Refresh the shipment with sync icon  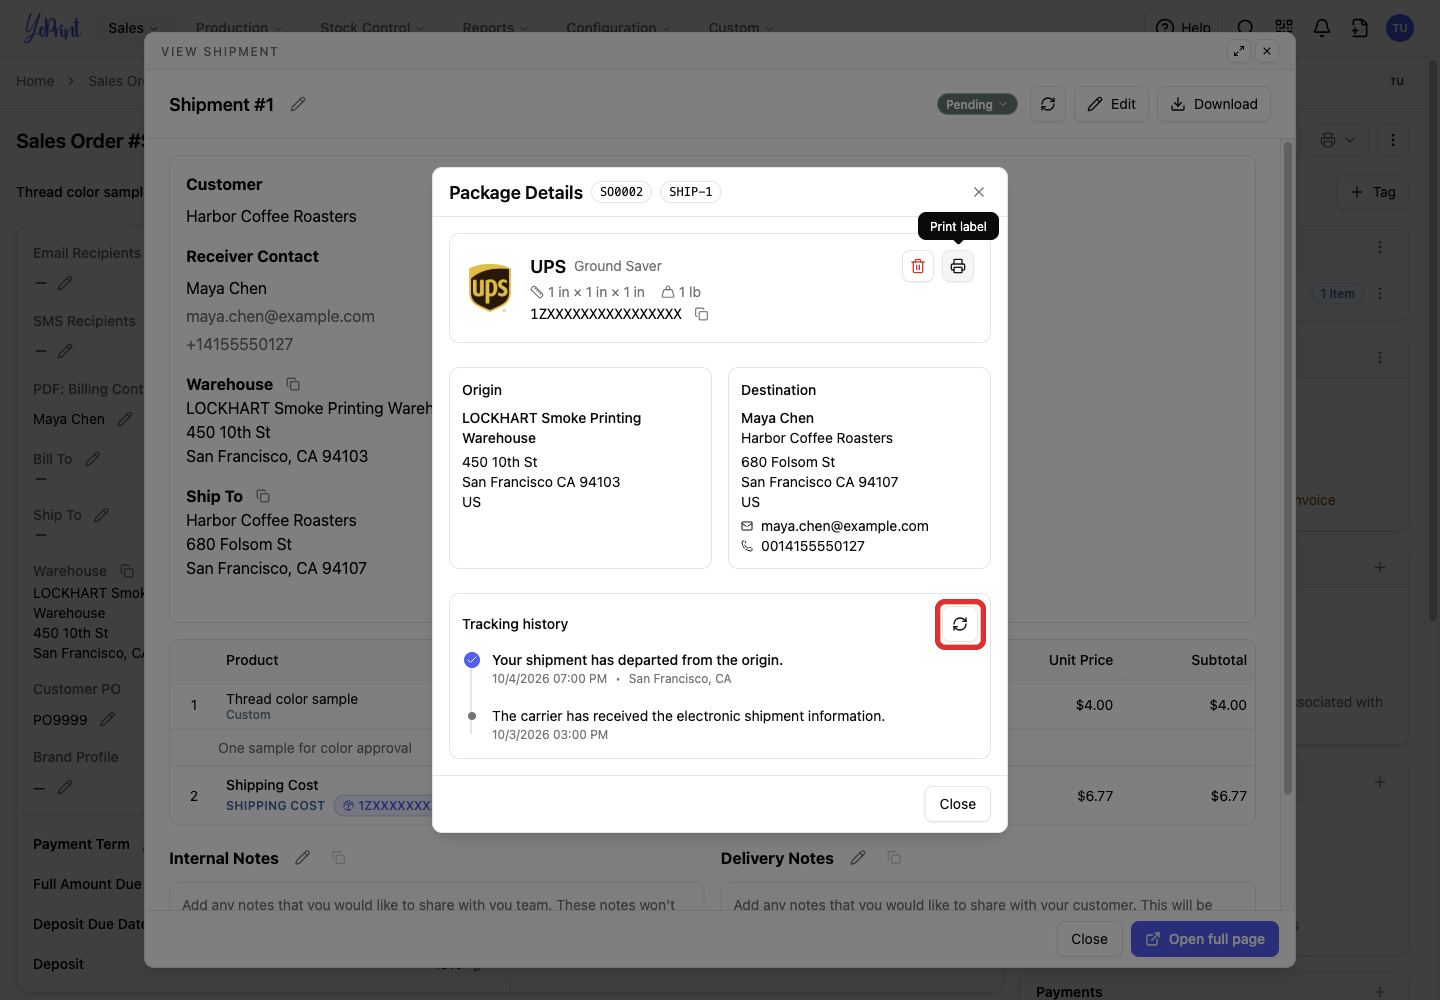point(1048,104)
